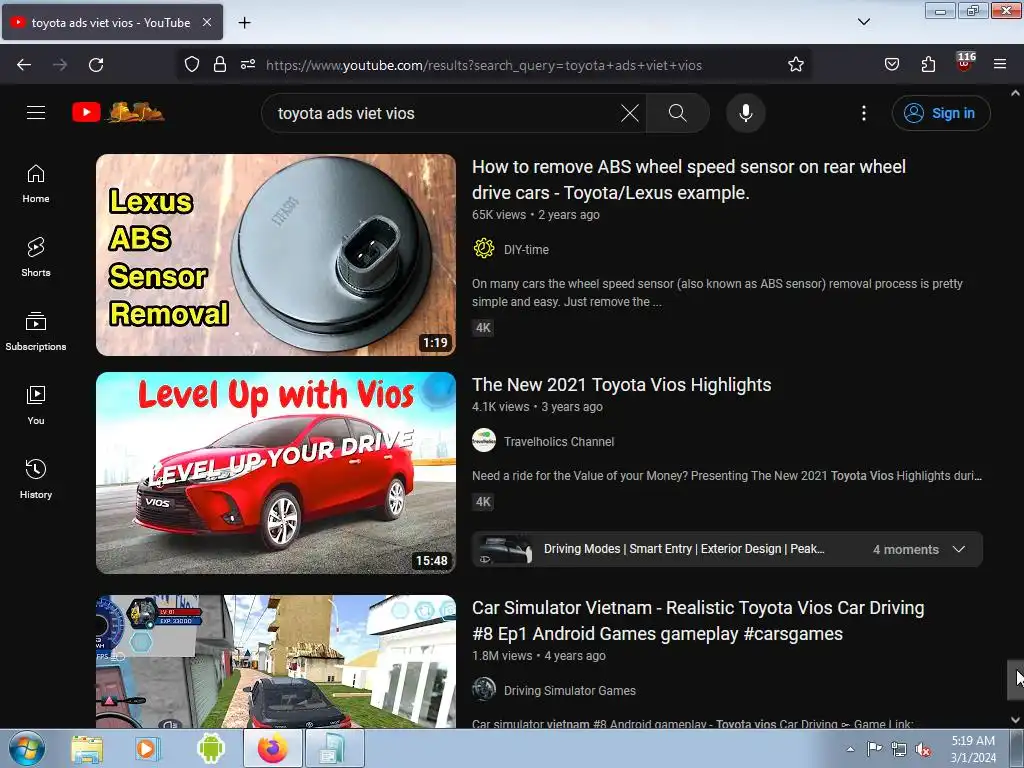The width and height of the screenshot is (1024, 768).
Task: Open tracking protection shield icon
Action: [x=191, y=64]
